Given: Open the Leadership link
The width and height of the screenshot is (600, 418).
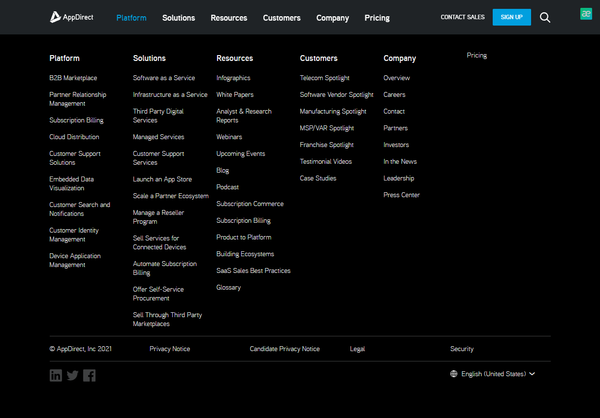Looking at the screenshot, I should pyautogui.click(x=399, y=178).
